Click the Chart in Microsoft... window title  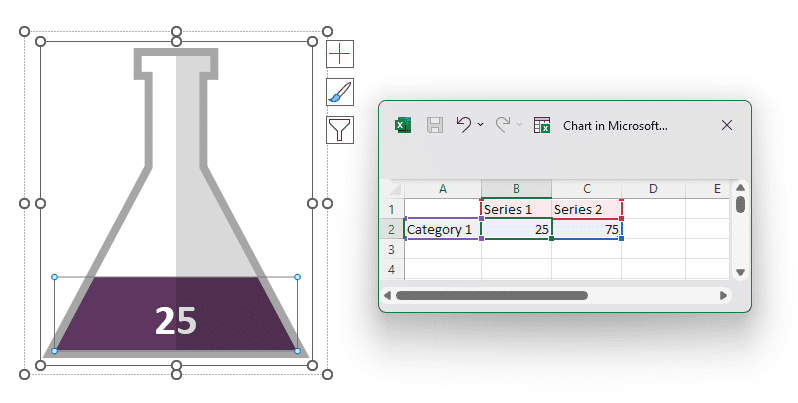click(x=615, y=126)
